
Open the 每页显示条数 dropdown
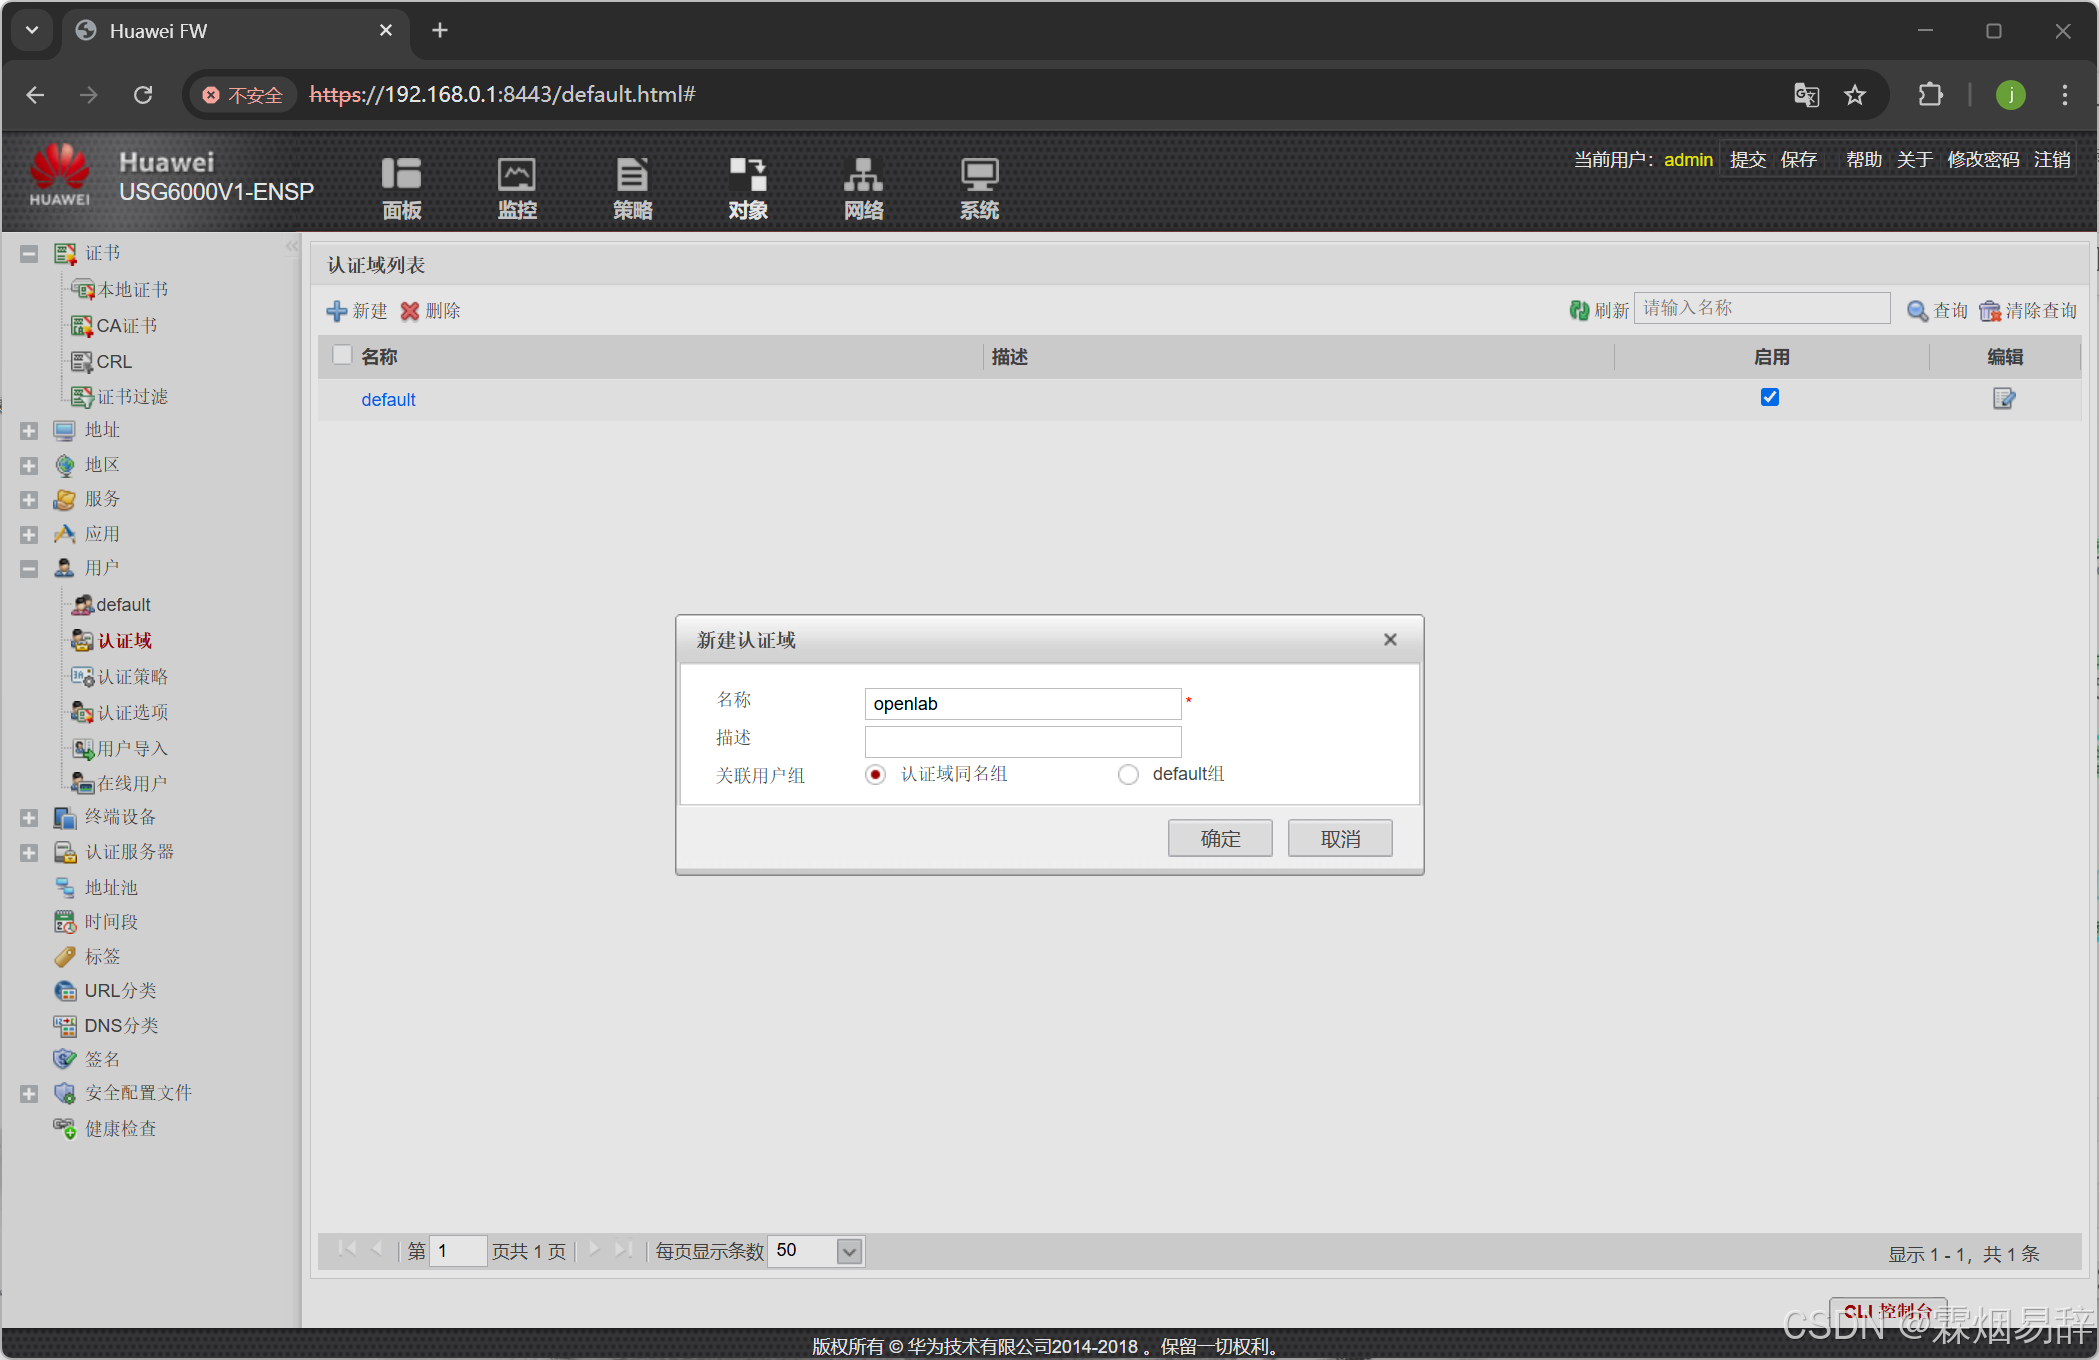coord(849,1252)
